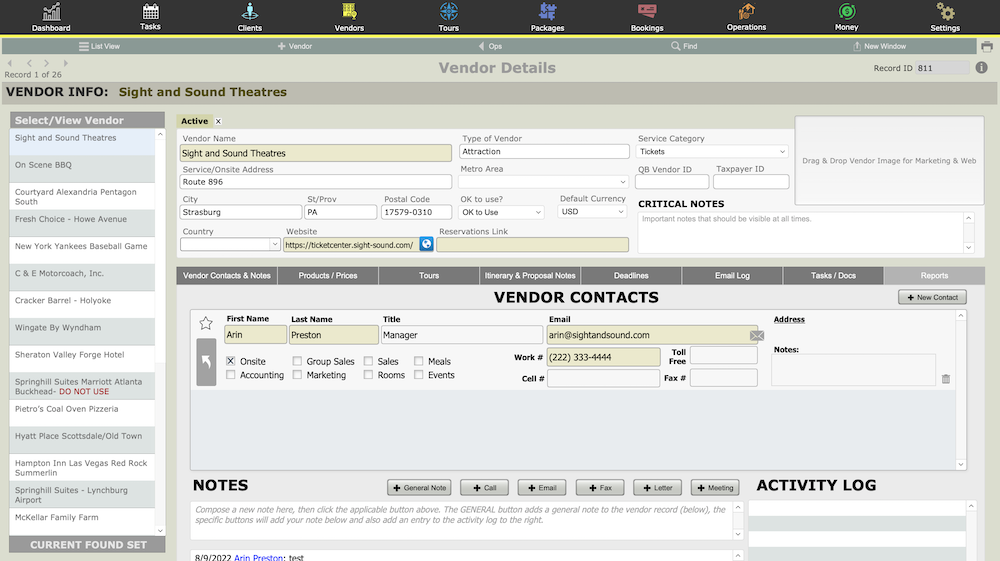Open the Money module
The width and height of the screenshot is (1000, 561).
click(x=846, y=17)
